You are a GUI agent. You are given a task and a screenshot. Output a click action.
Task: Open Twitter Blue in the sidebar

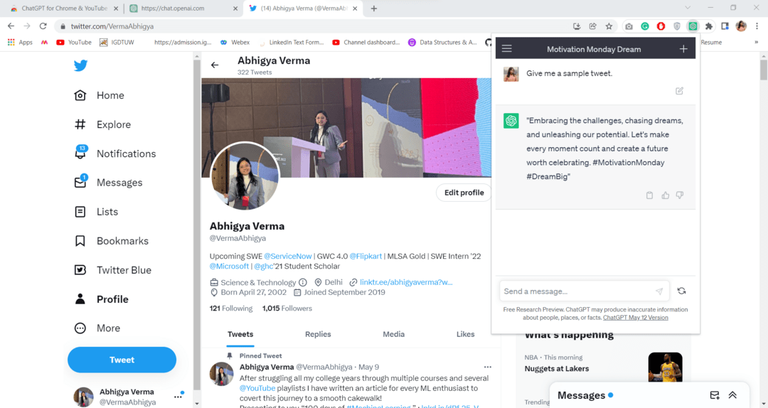pyautogui.click(x=113, y=270)
